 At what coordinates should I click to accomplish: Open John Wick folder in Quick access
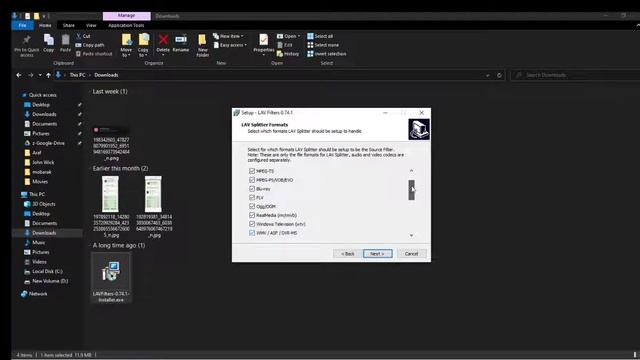(43, 162)
